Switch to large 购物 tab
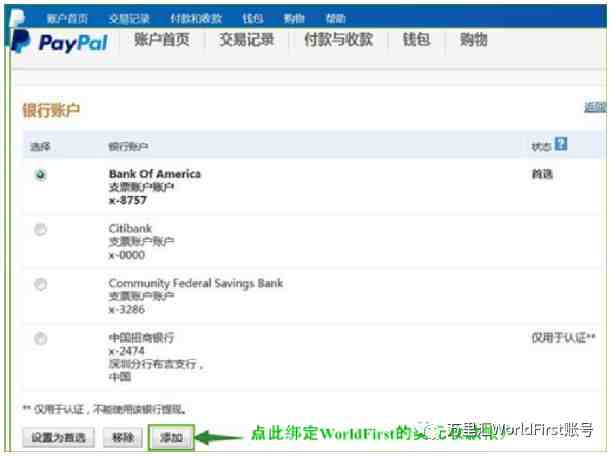The height and width of the screenshot is (457, 613). coord(473,40)
